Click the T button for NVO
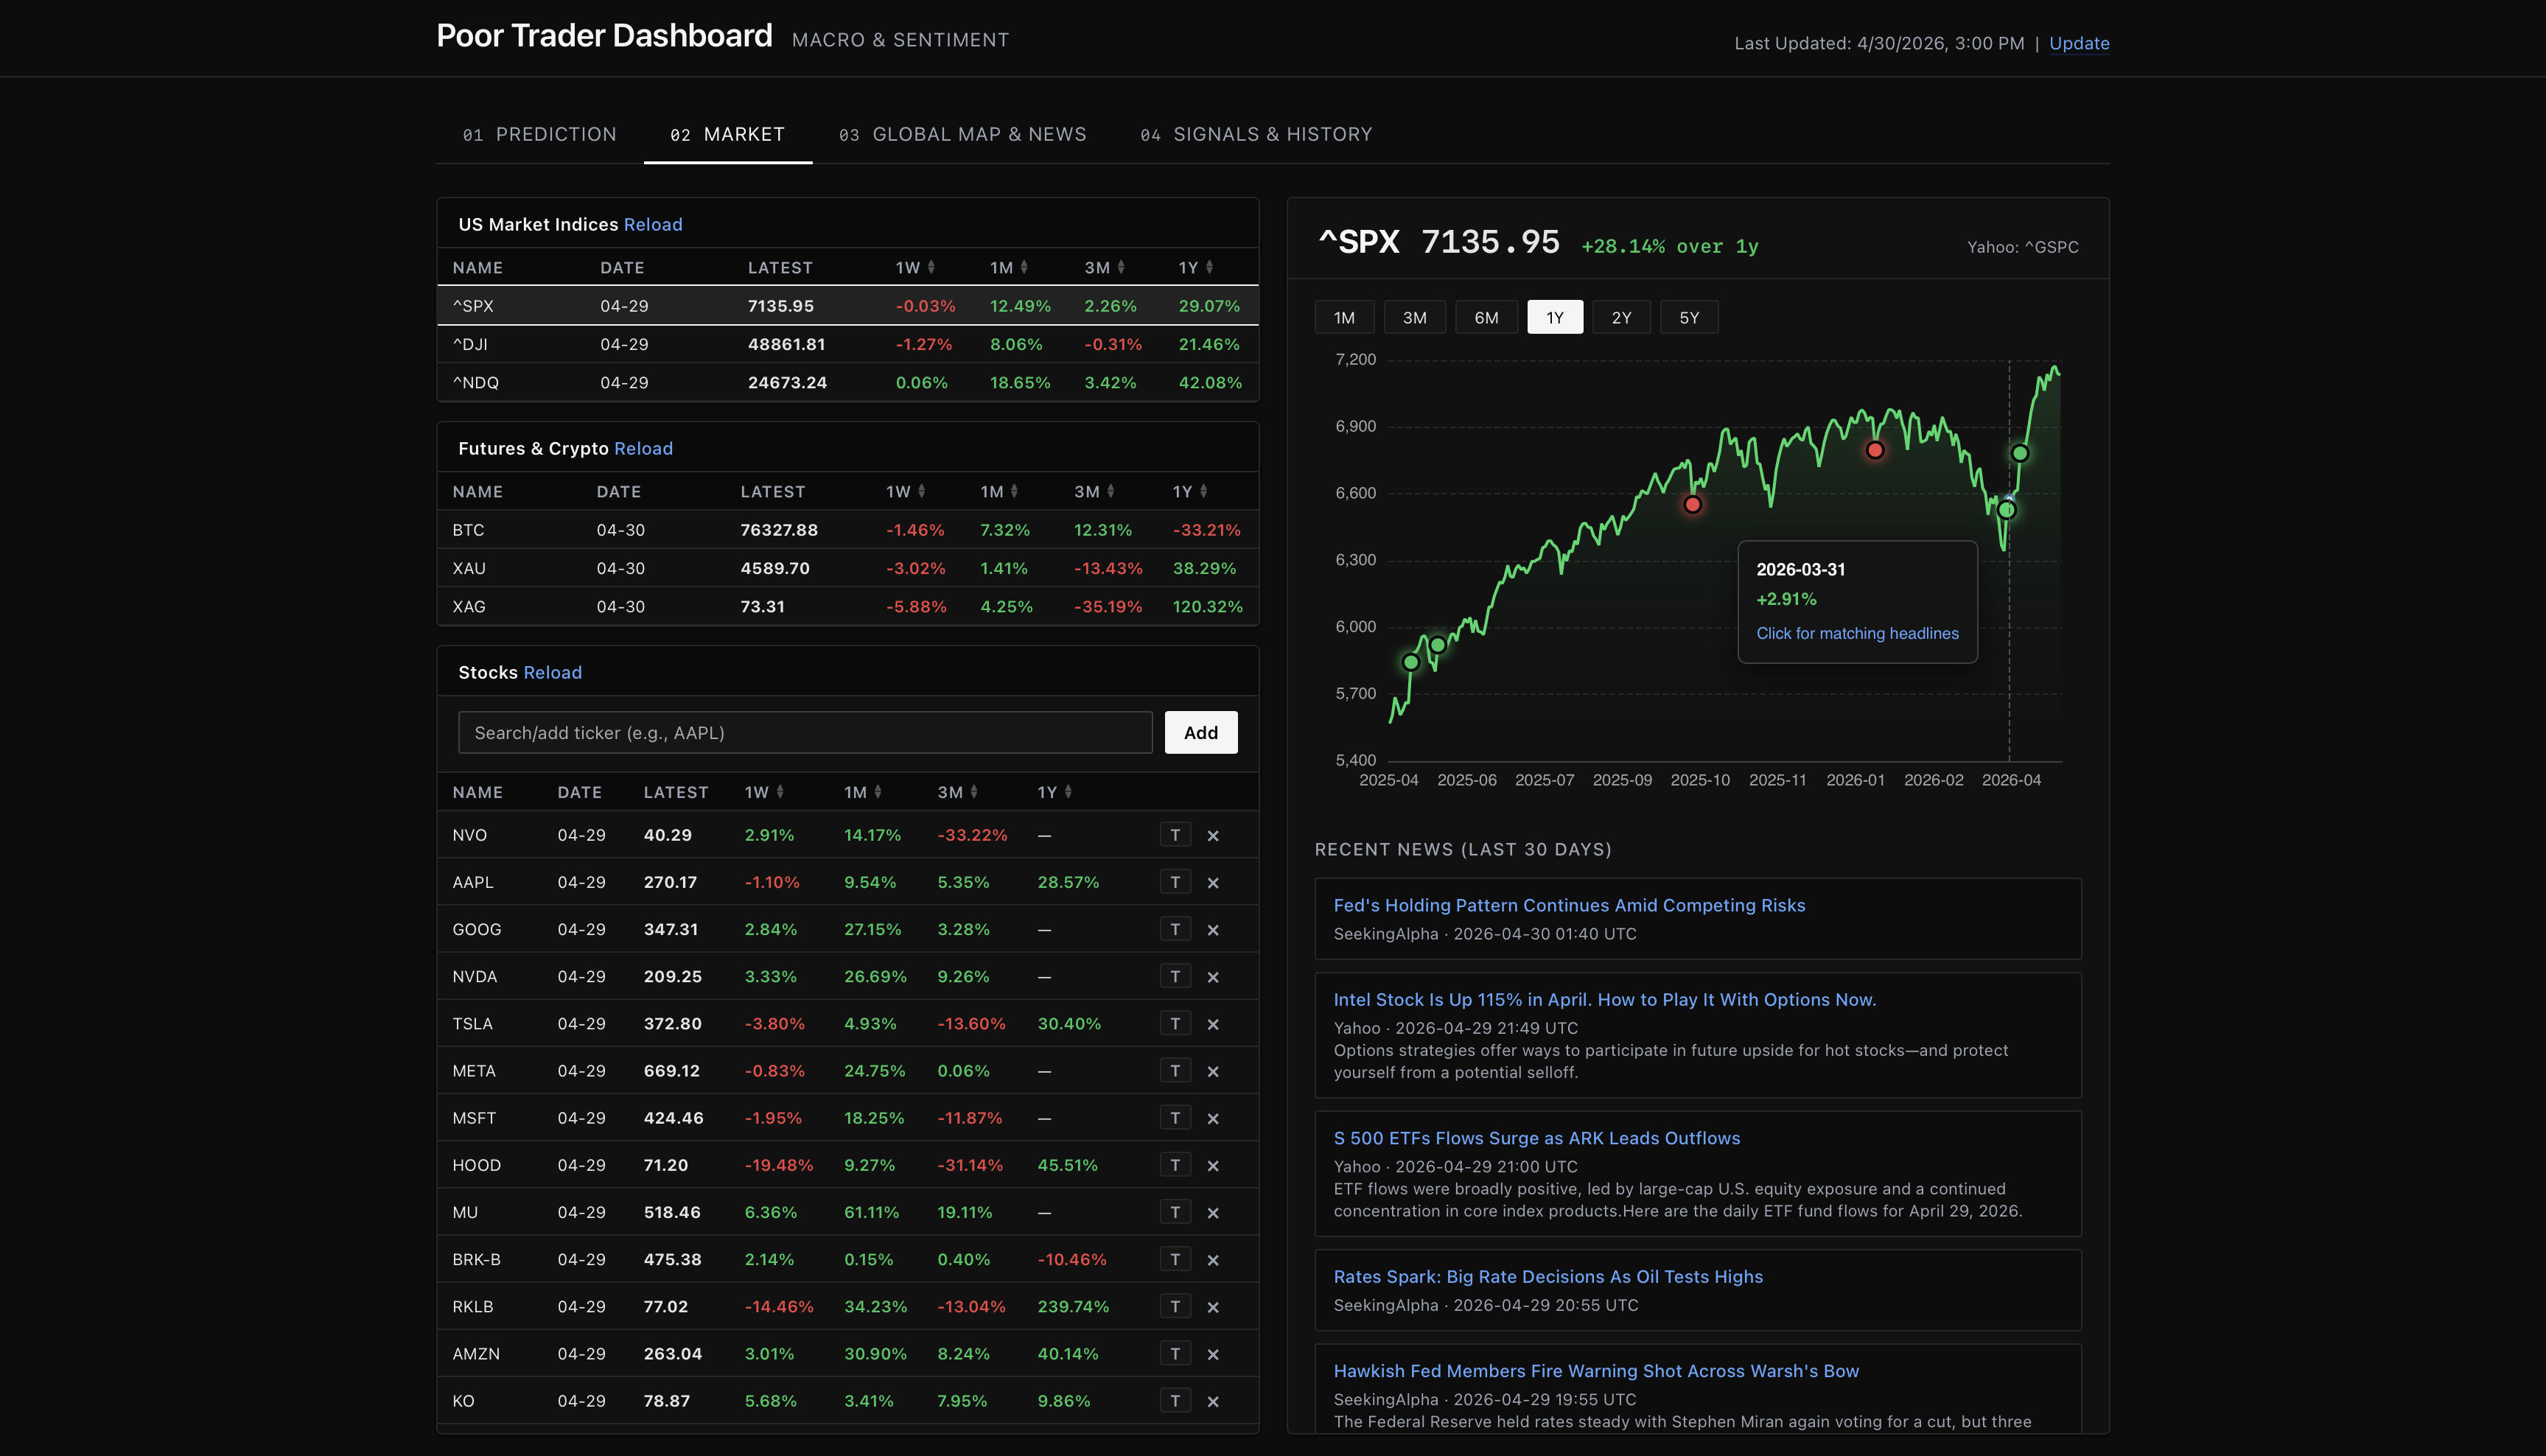The width and height of the screenshot is (2546, 1456). pos(1175,834)
